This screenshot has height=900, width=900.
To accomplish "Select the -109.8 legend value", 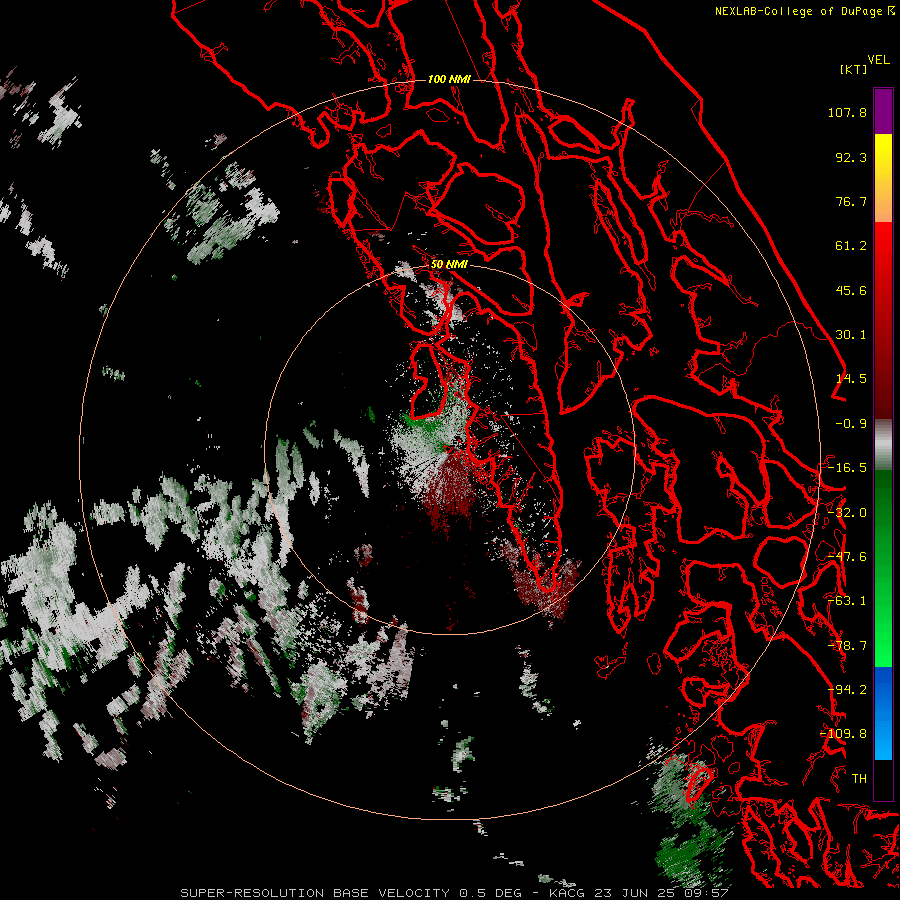I will click(844, 734).
